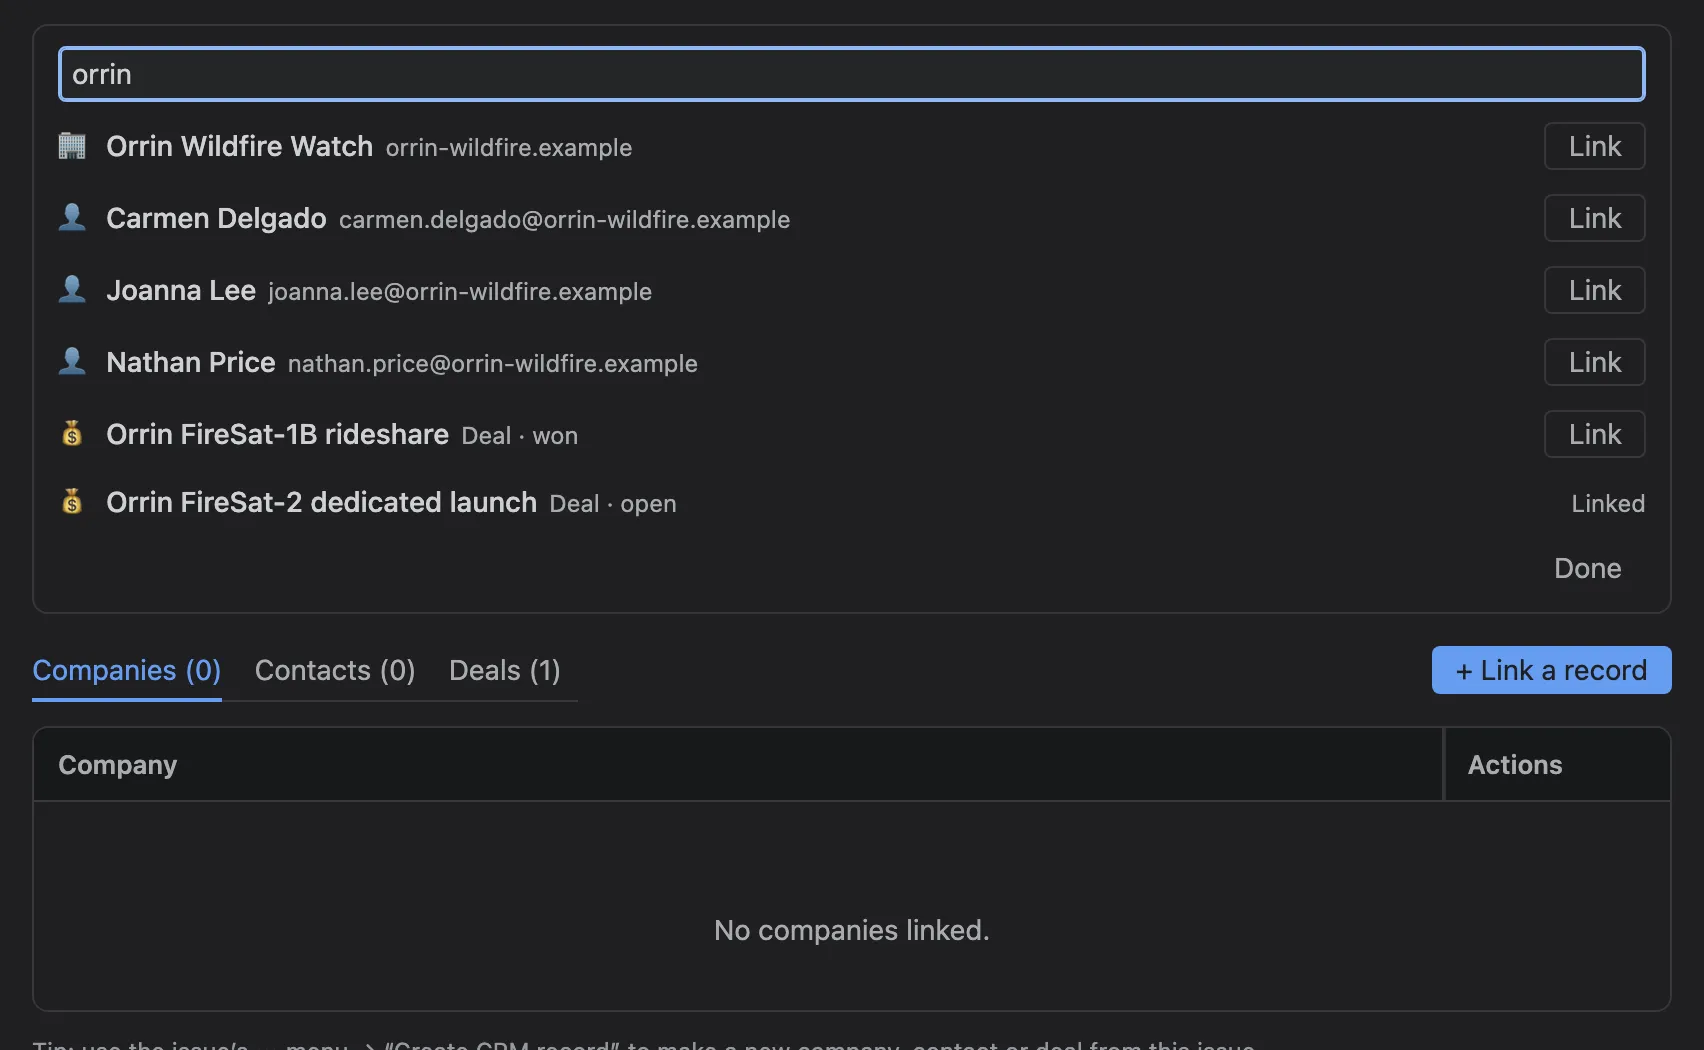This screenshot has width=1704, height=1050.
Task: Link the contact Joanna Lee
Action: (1594, 290)
